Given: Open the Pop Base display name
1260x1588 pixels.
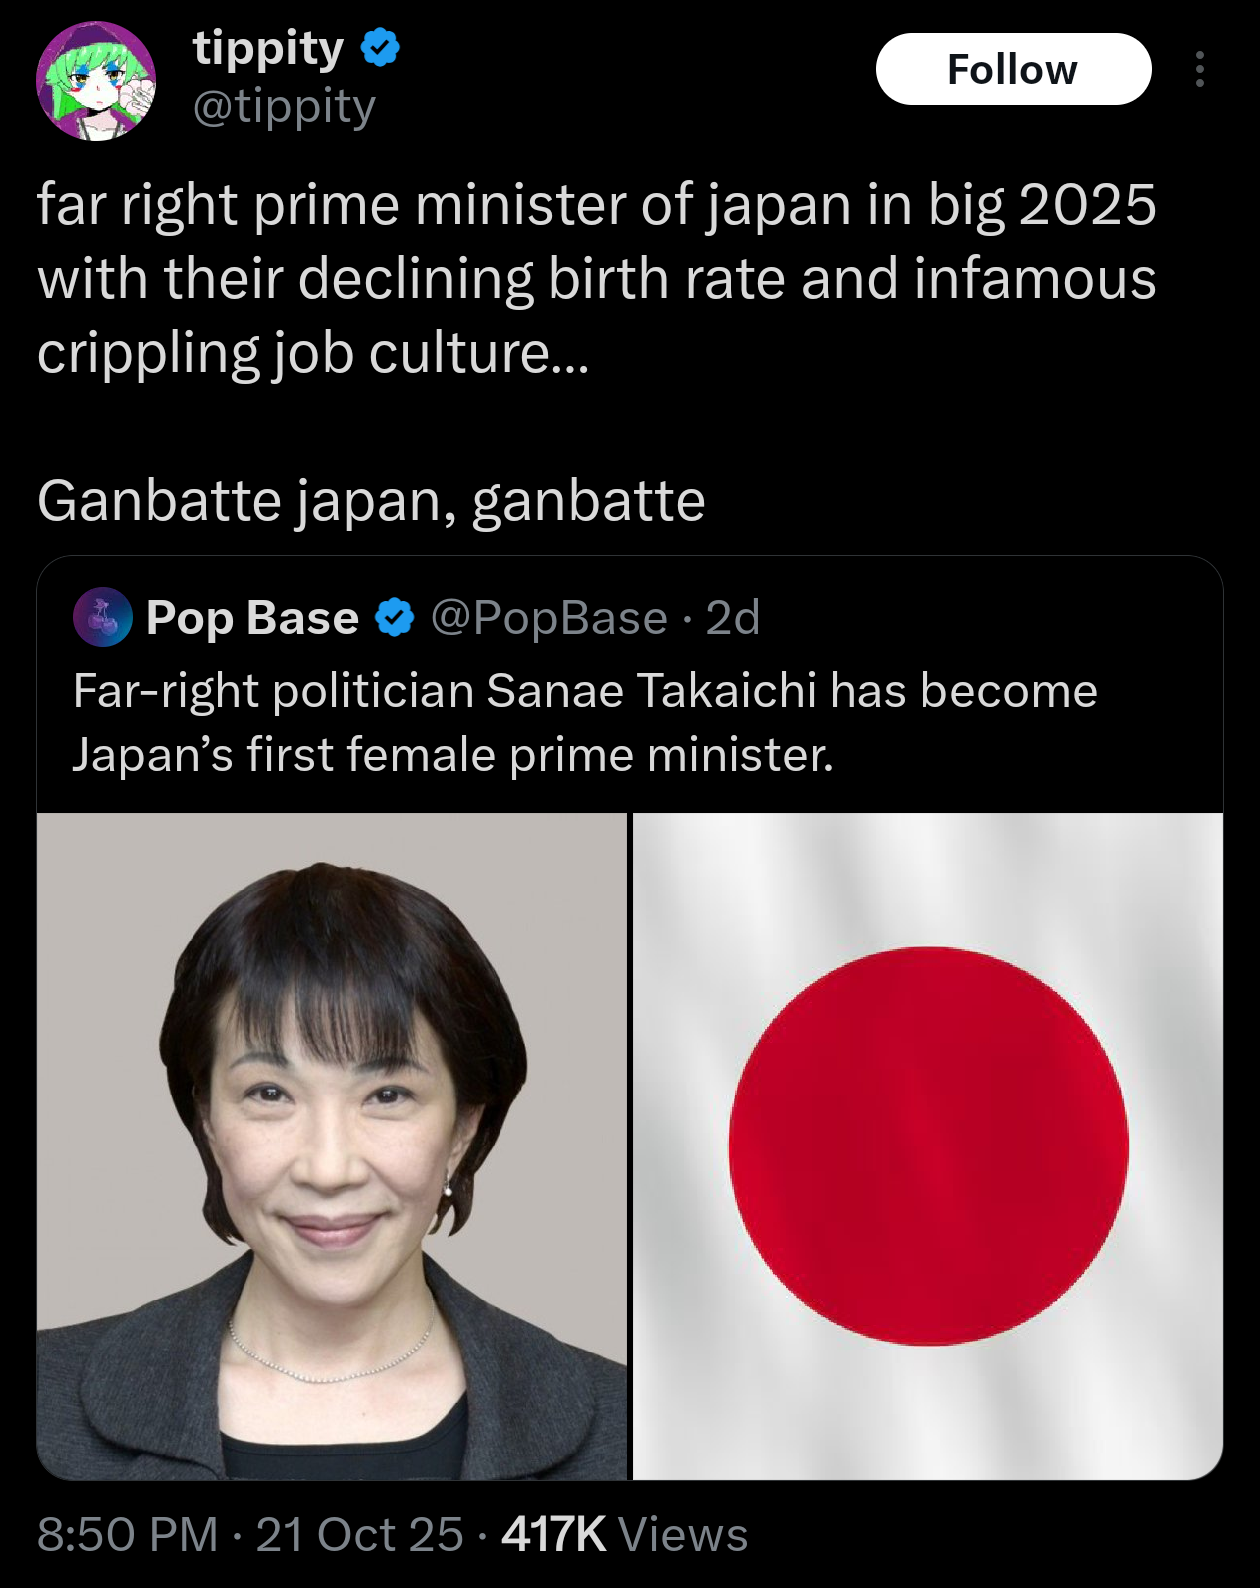Looking at the screenshot, I should click(252, 618).
